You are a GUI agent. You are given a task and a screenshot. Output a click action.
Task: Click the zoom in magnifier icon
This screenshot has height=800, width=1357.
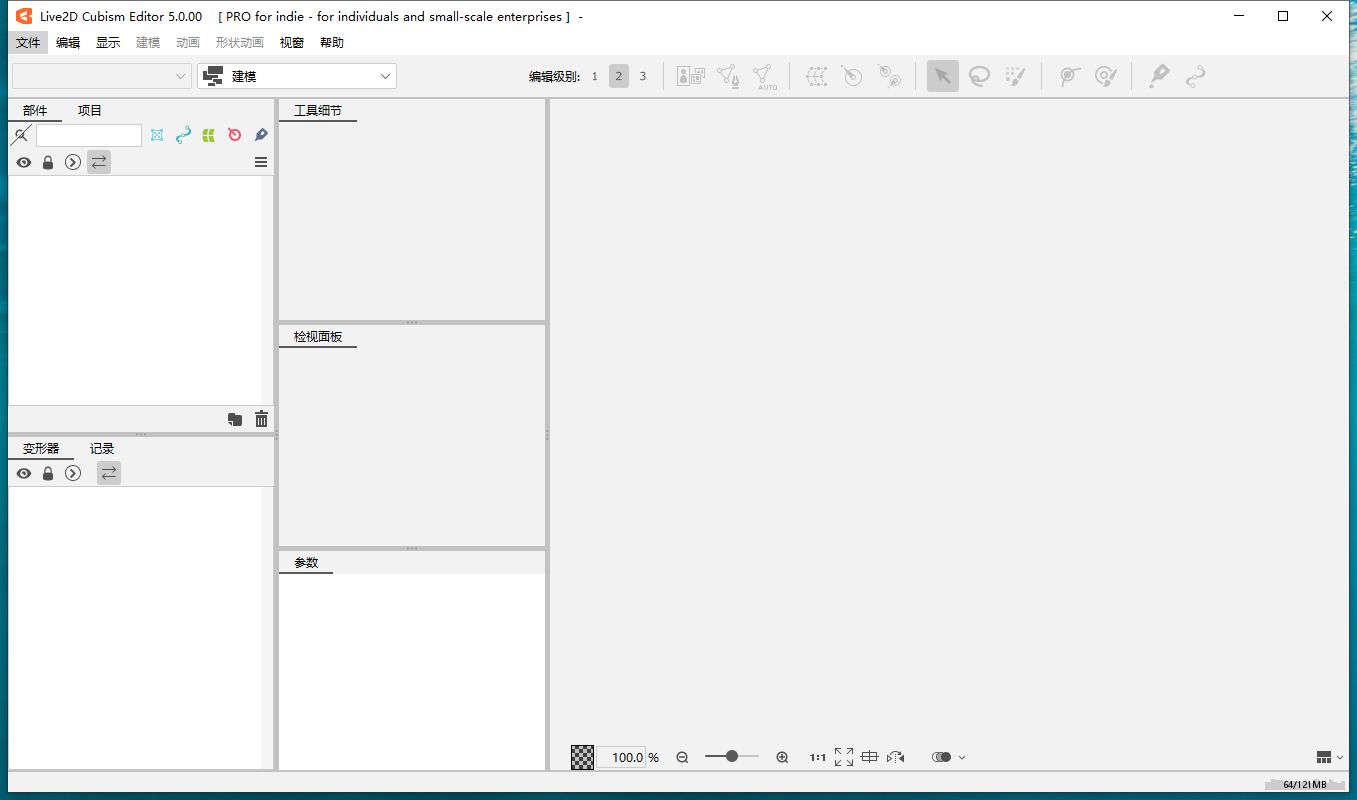click(783, 757)
